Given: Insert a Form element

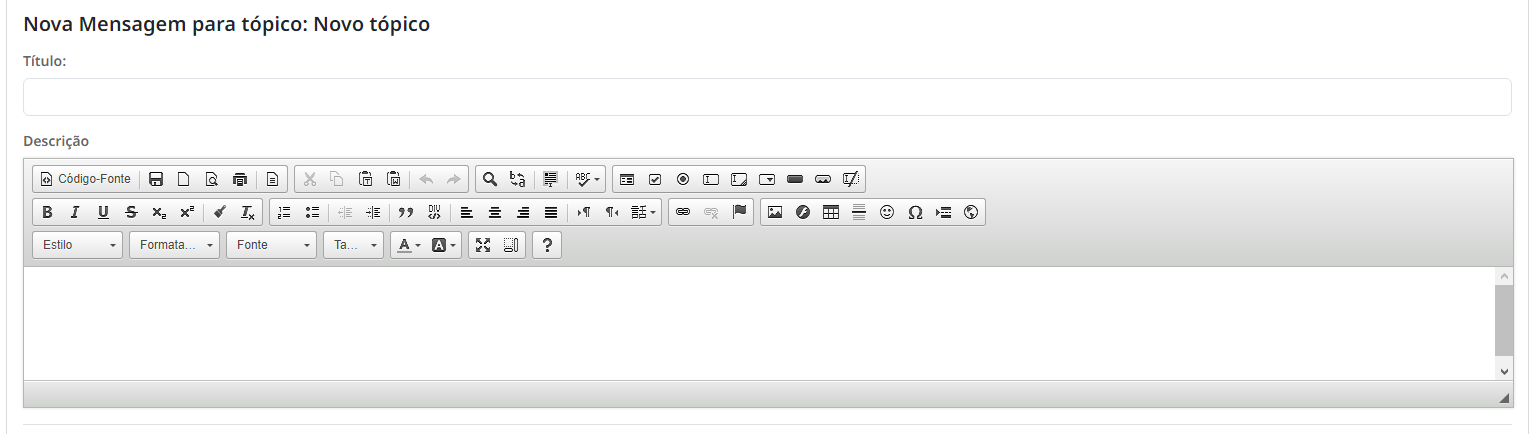Looking at the screenshot, I should tap(627, 179).
